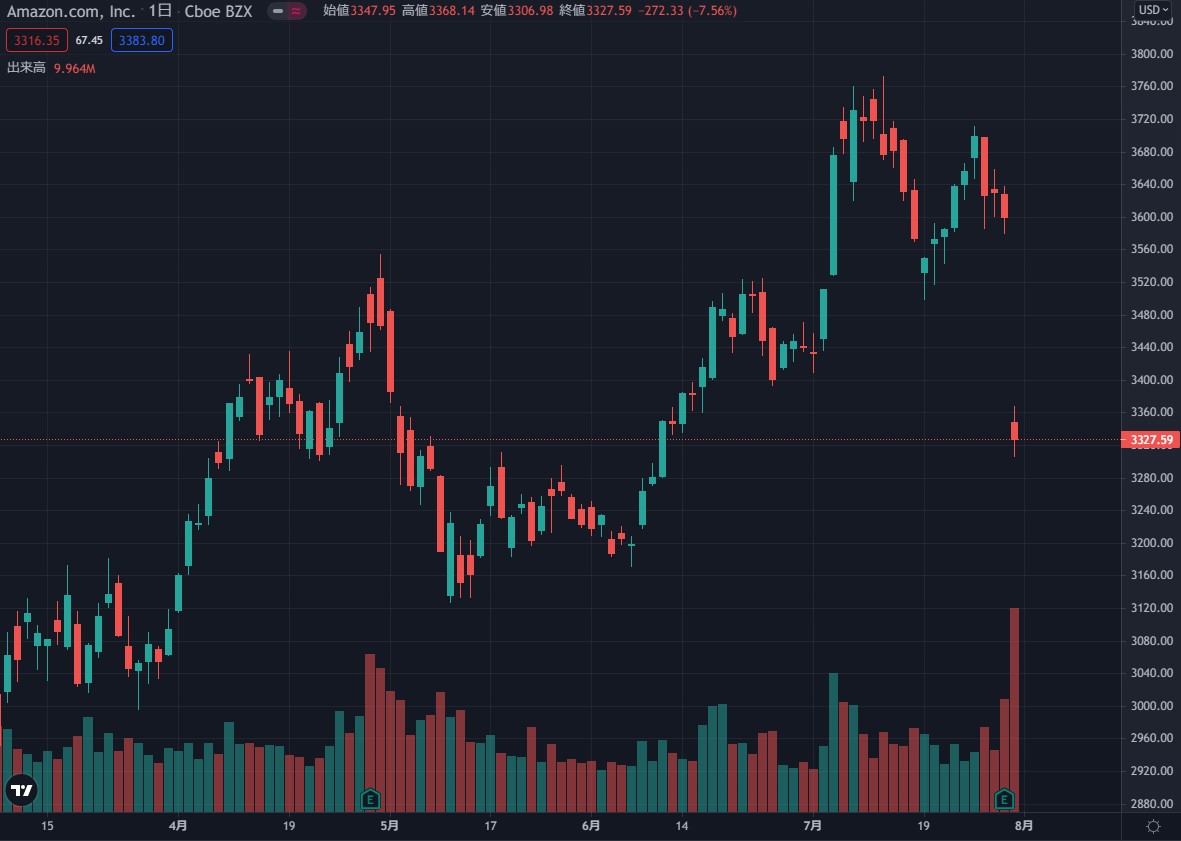Click the 6月 label on time axis
Viewport: 1181px width, 841px height.
coord(591,826)
